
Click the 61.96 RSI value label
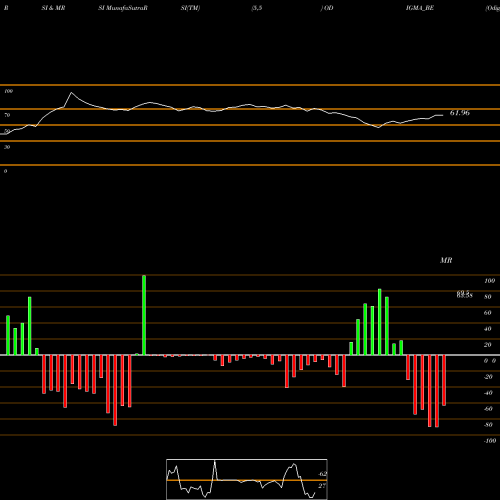click(x=460, y=113)
